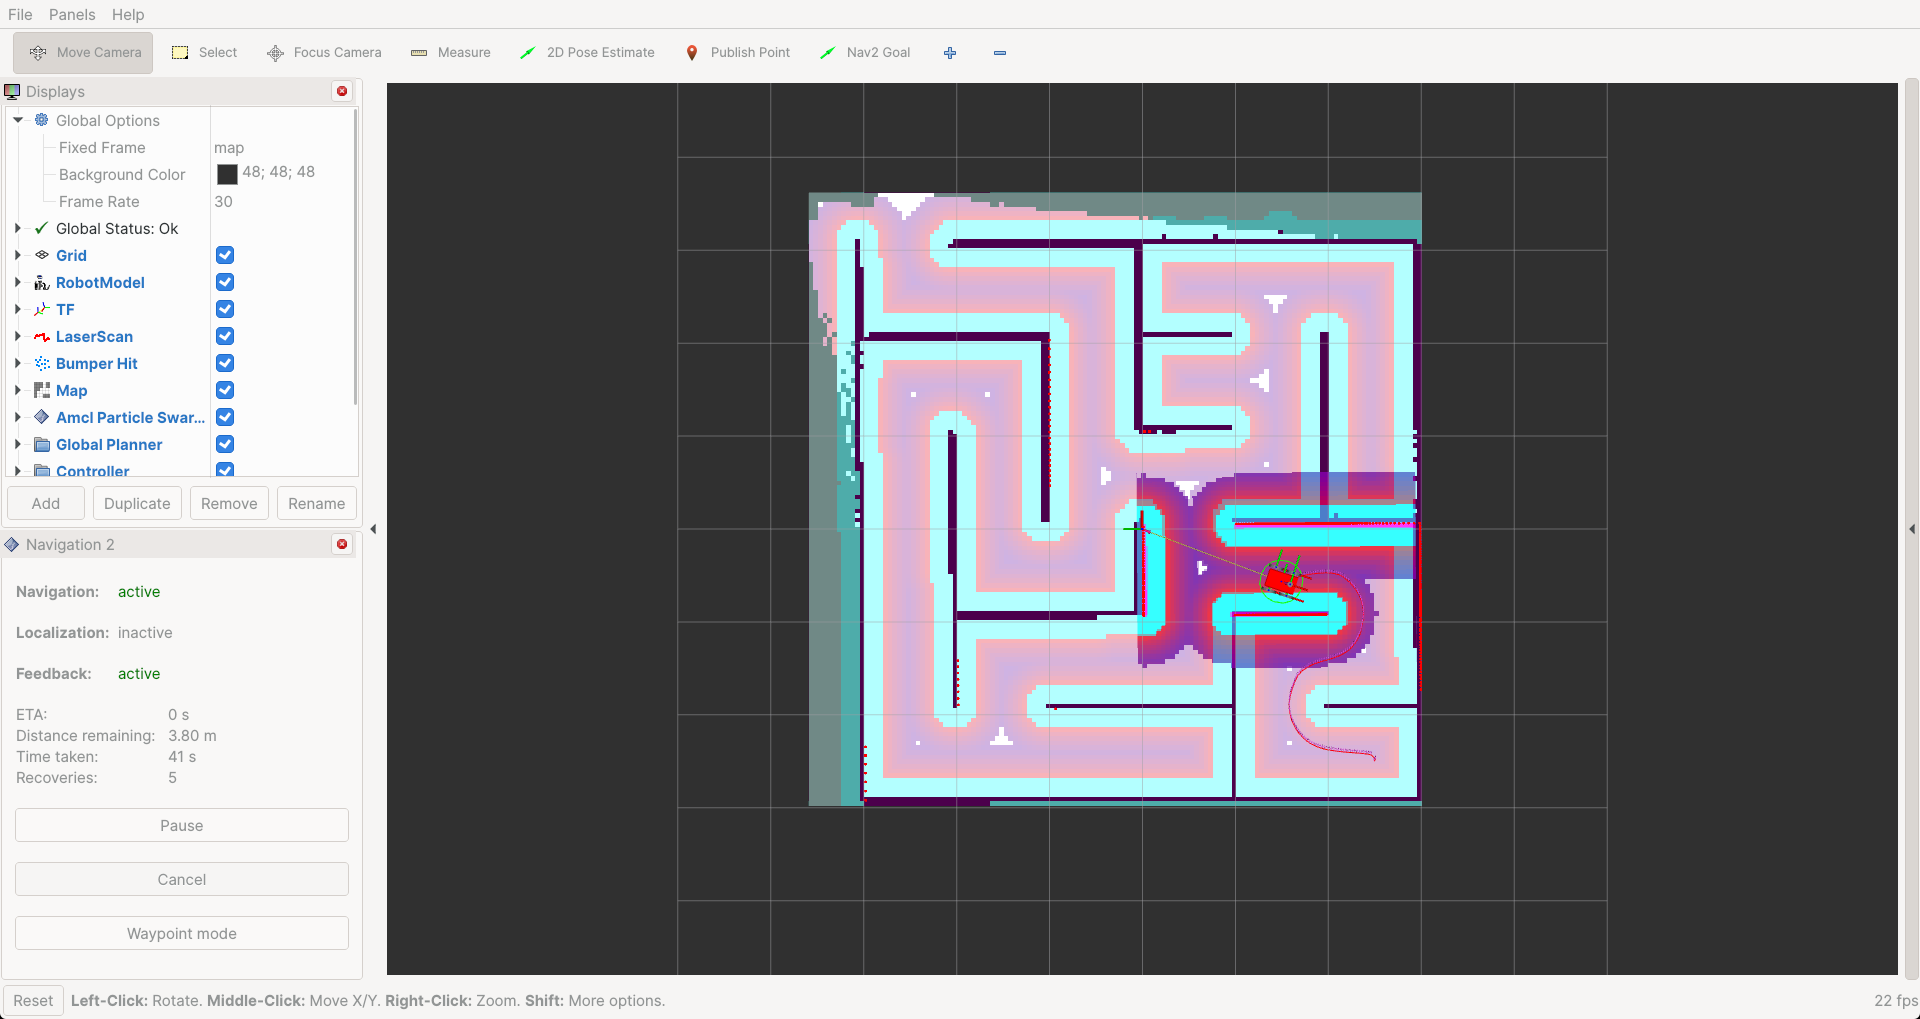This screenshot has width=1920, height=1019.
Task: Activate the Select tool
Action: coord(204,52)
